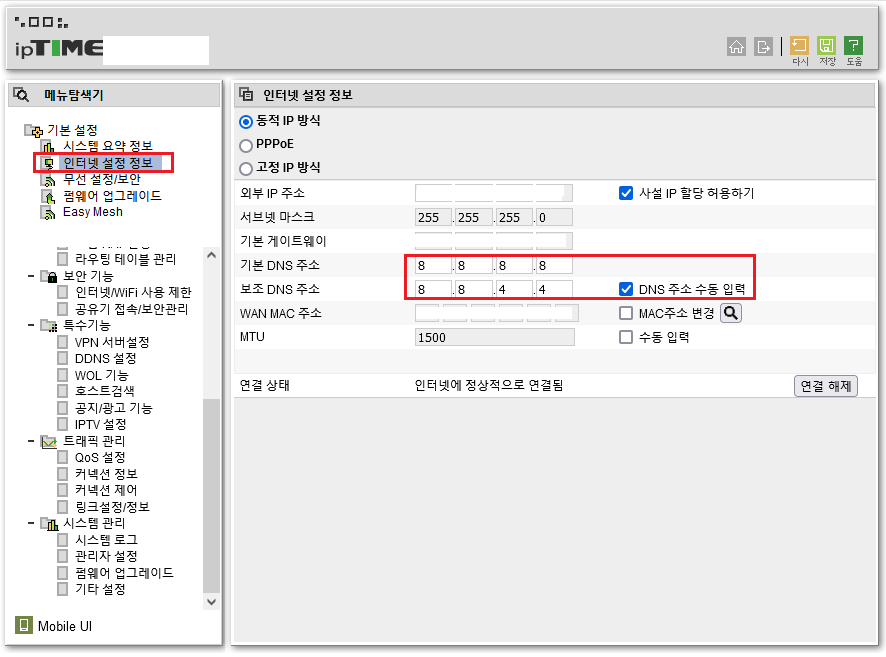Open 인터넷 설정 정보 menu item
This screenshot has height=657, width=886.
tap(108, 163)
